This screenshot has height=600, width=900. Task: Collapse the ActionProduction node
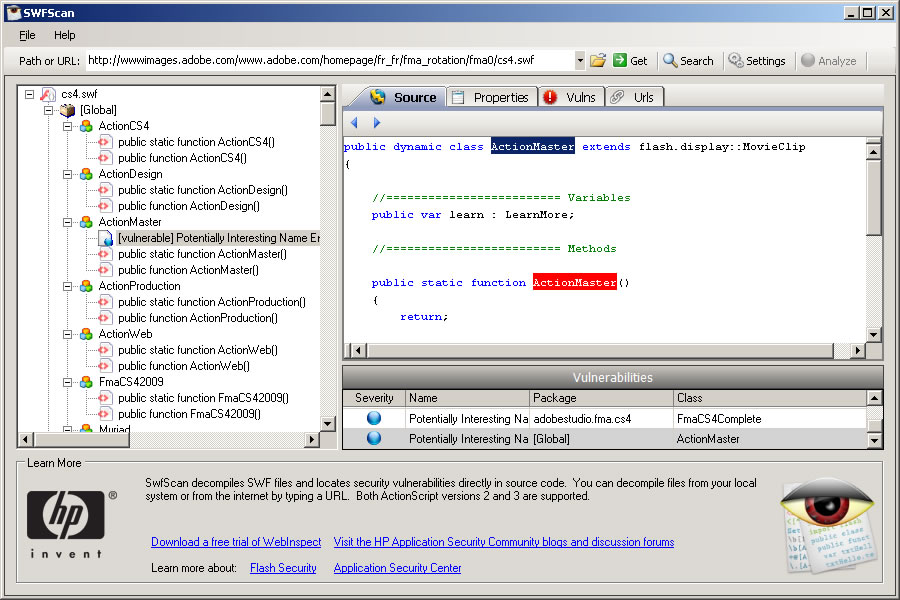coord(67,286)
